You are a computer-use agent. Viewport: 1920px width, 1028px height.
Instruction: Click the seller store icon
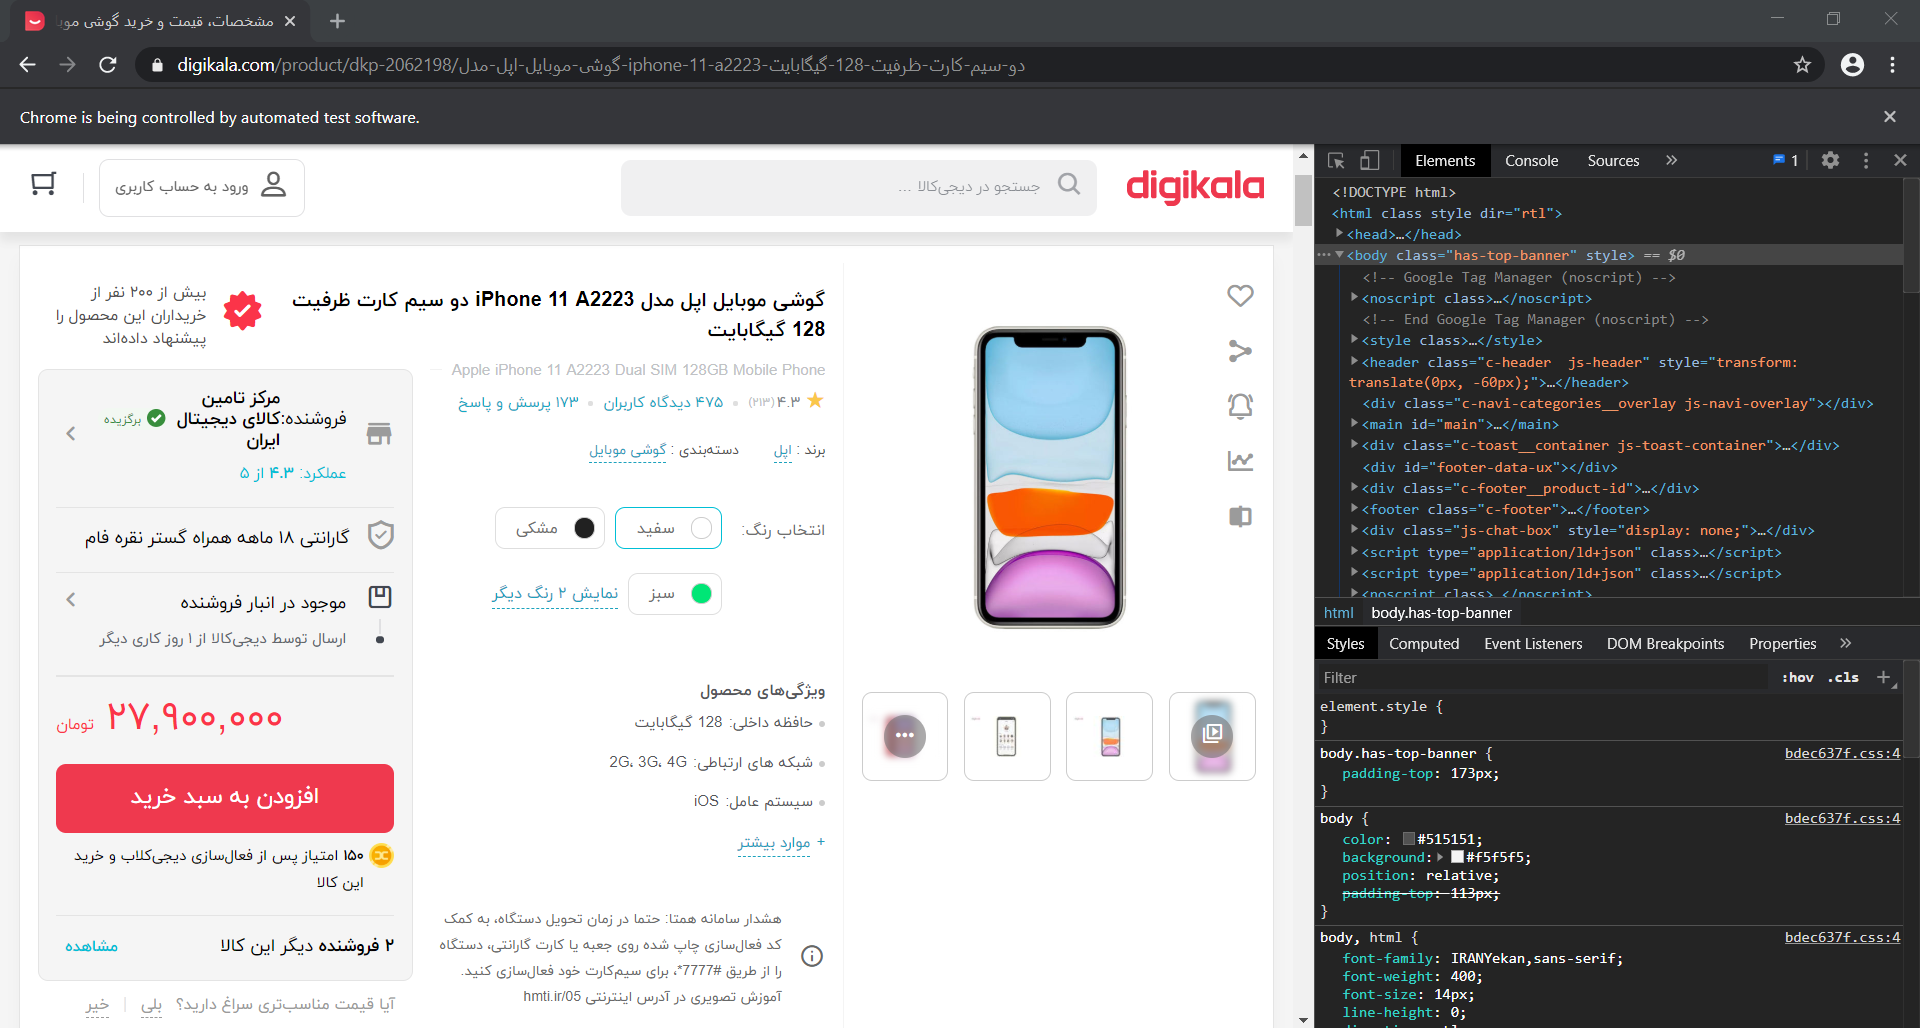click(379, 433)
